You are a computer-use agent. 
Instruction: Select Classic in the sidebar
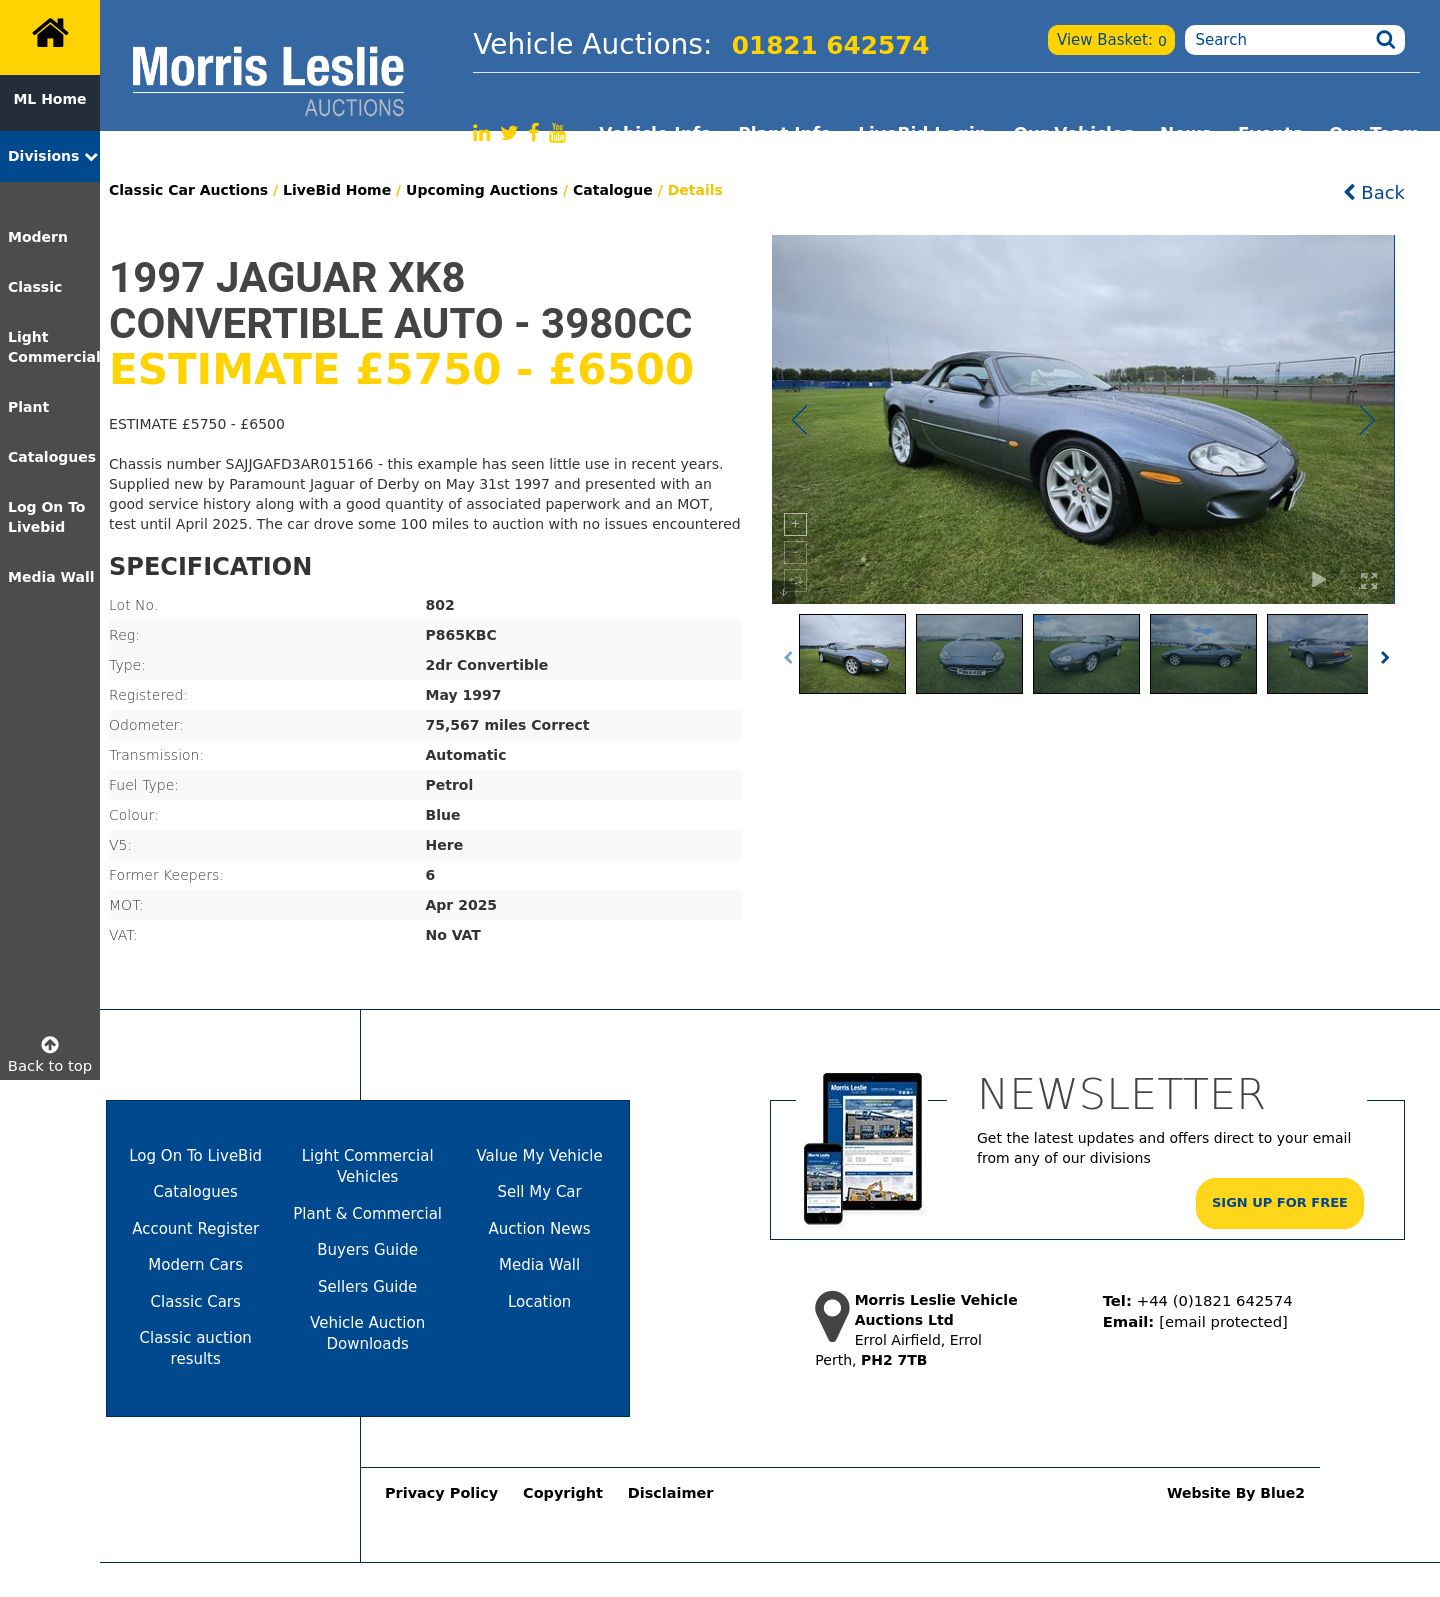tap(35, 287)
